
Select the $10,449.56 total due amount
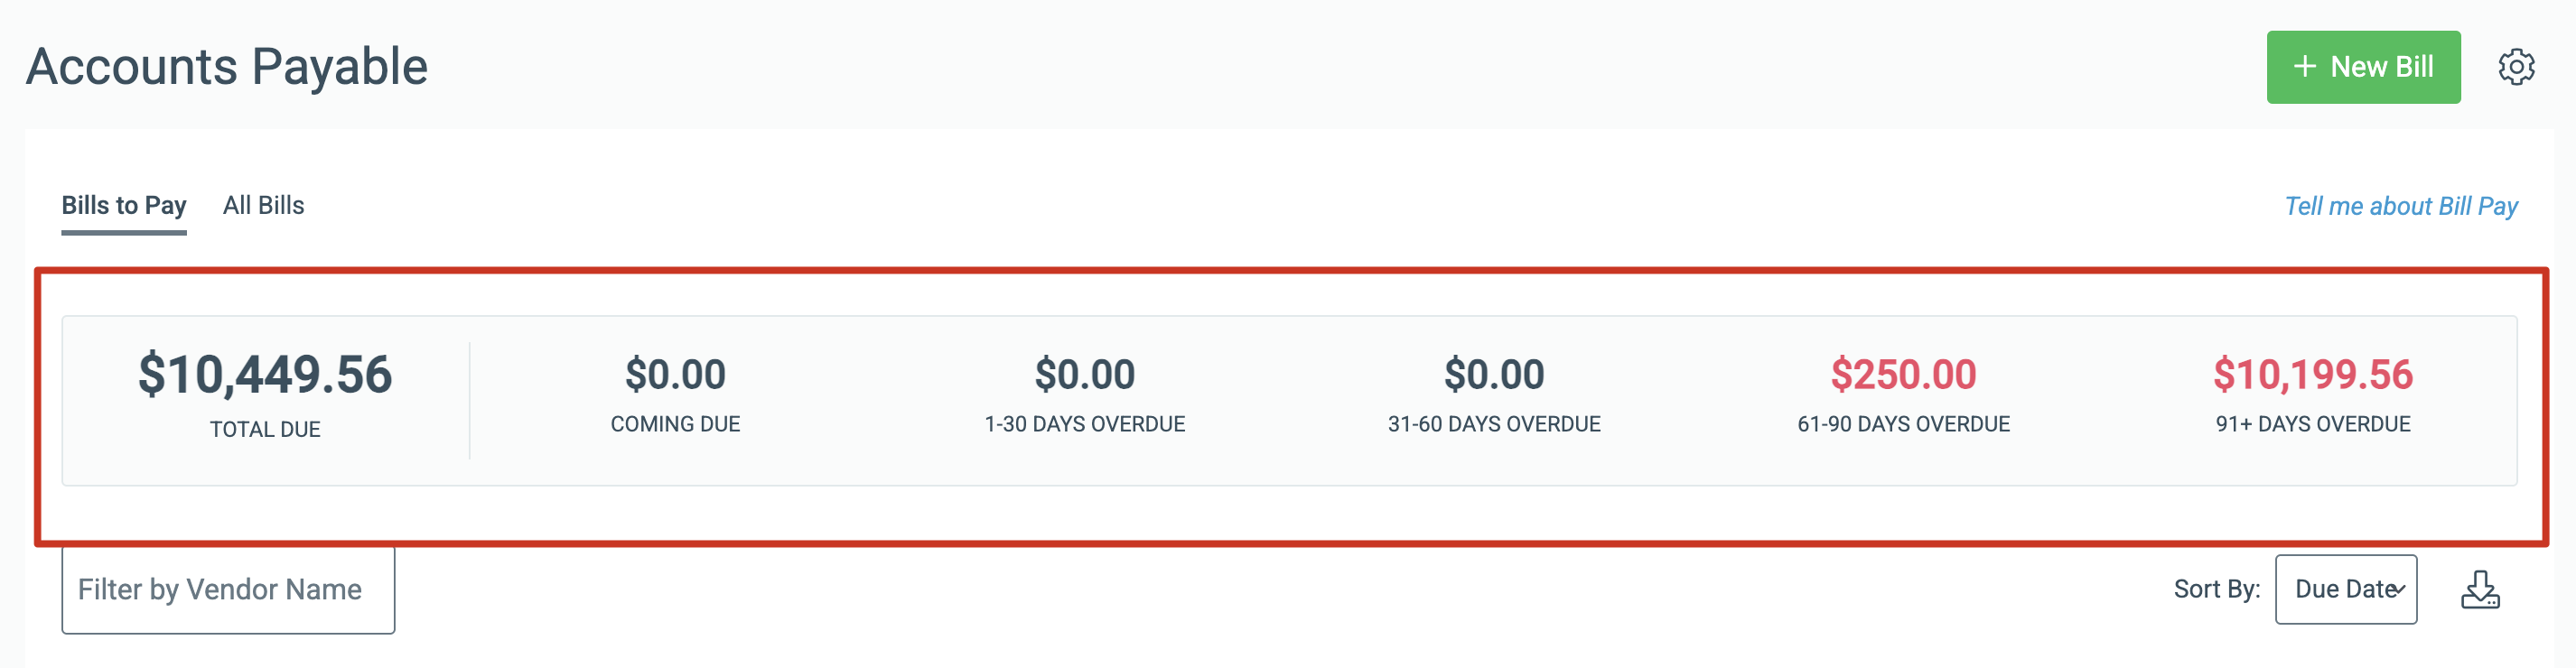[x=265, y=375]
